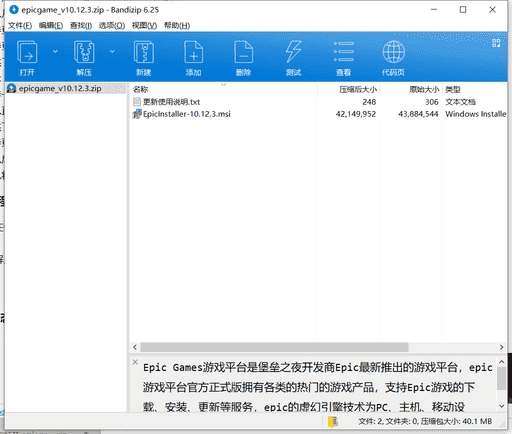Click the installer icon beside EpicInstaller-10.12.3.msi
Screen dimensions: 512x434
click(x=137, y=114)
